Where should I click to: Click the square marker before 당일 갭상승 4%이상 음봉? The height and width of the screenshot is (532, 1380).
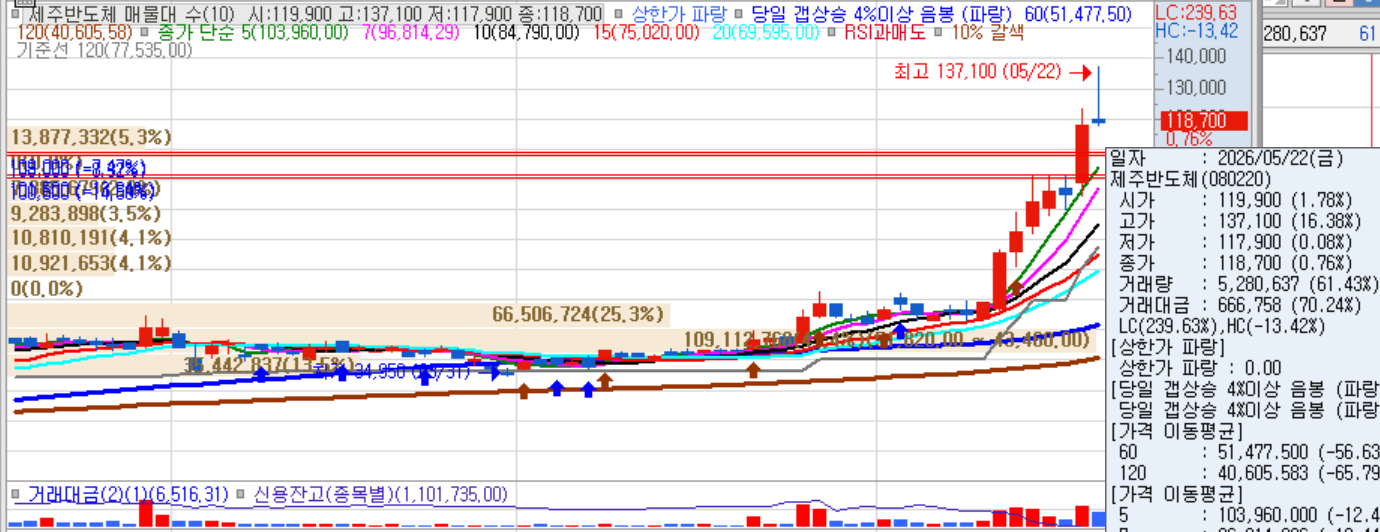(737, 15)
